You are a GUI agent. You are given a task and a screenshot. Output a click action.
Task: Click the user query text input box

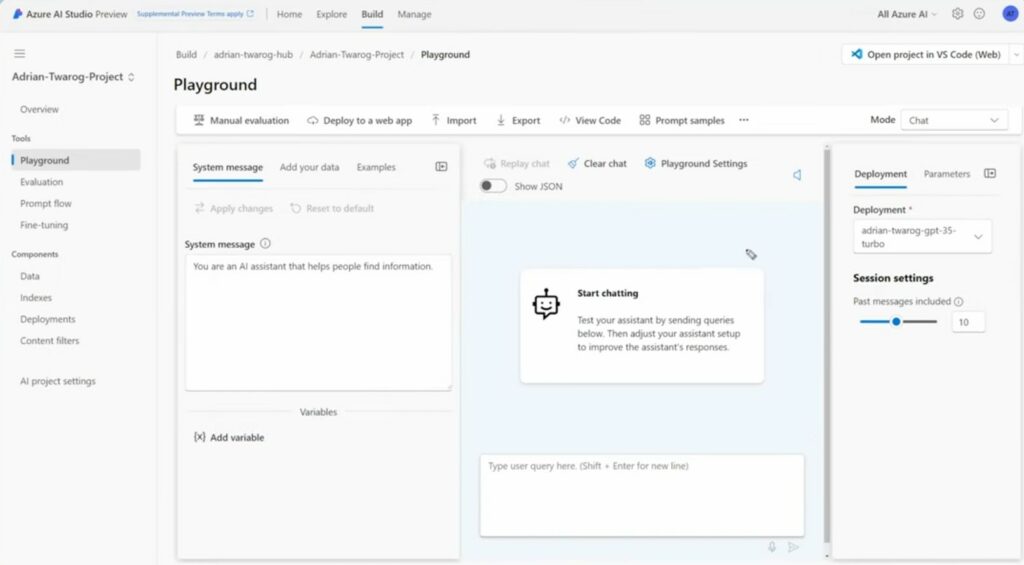point(641,495)
